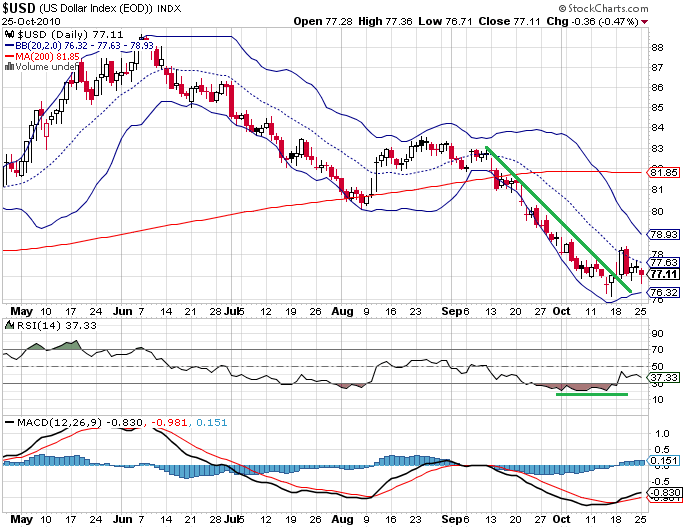The width and height of the screenshot is (683, 527).
Task: Click the red MA(200) legend line marker
Action: point(10,59)
